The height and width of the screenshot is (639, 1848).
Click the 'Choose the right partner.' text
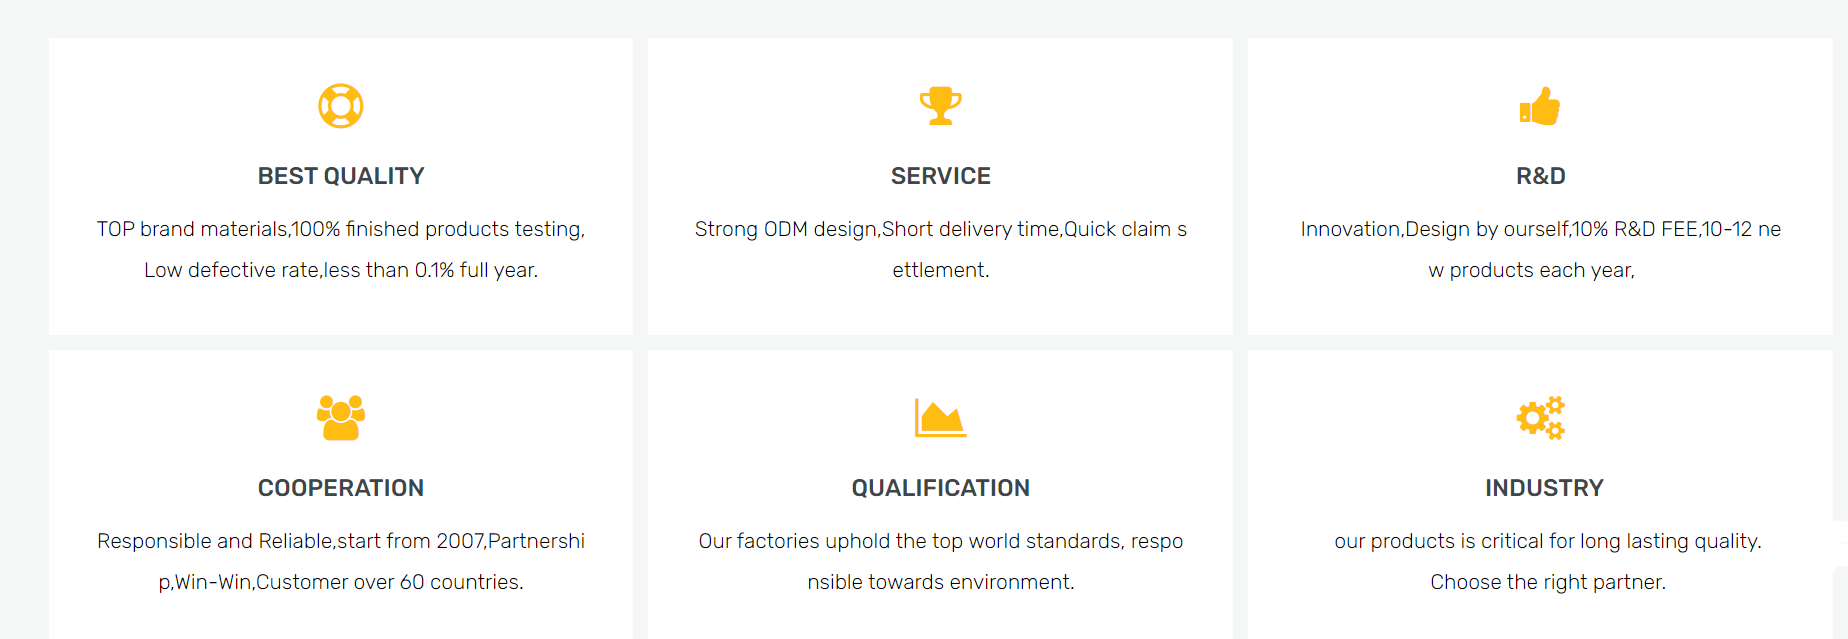[x=1548, y=582]
